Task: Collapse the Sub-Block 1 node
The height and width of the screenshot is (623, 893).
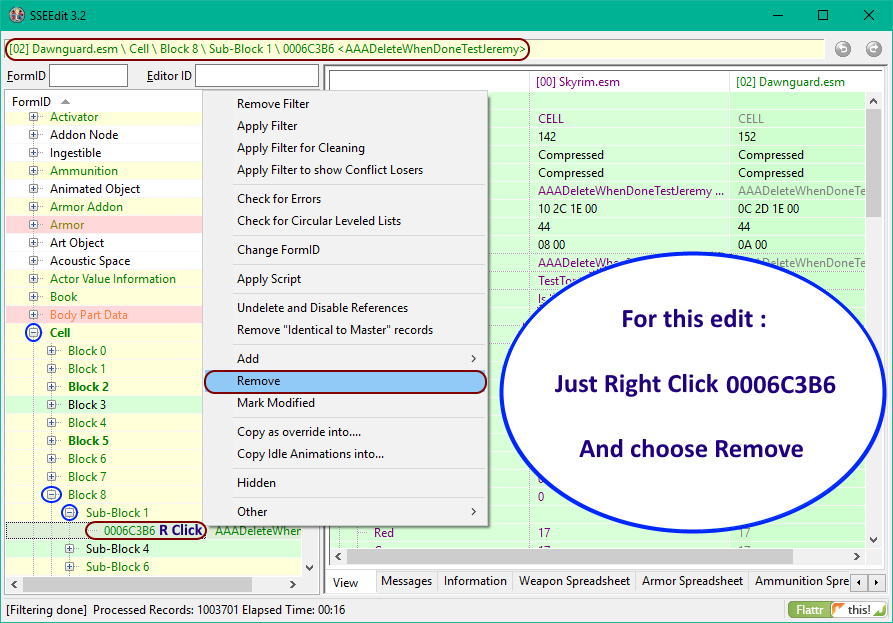Action: point(69,513)
